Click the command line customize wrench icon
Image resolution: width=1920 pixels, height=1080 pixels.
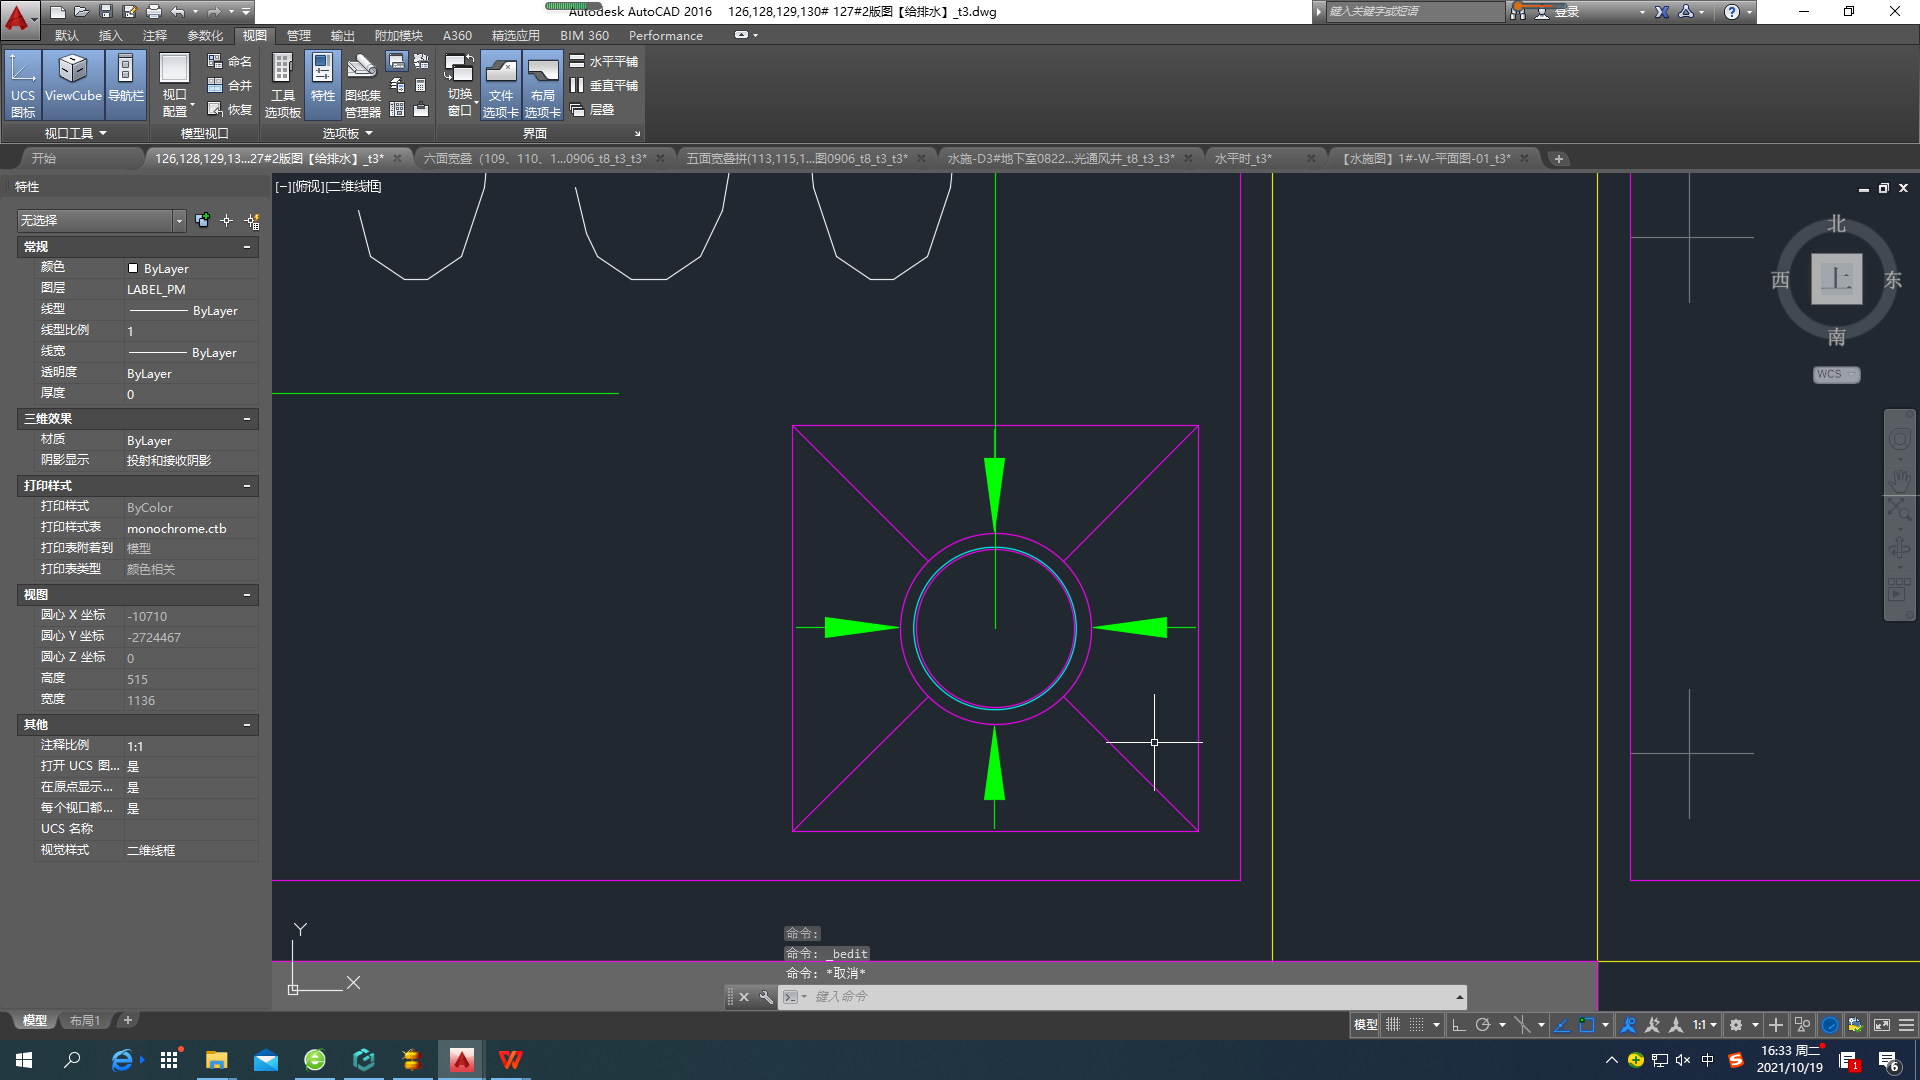tap(766, 997)
